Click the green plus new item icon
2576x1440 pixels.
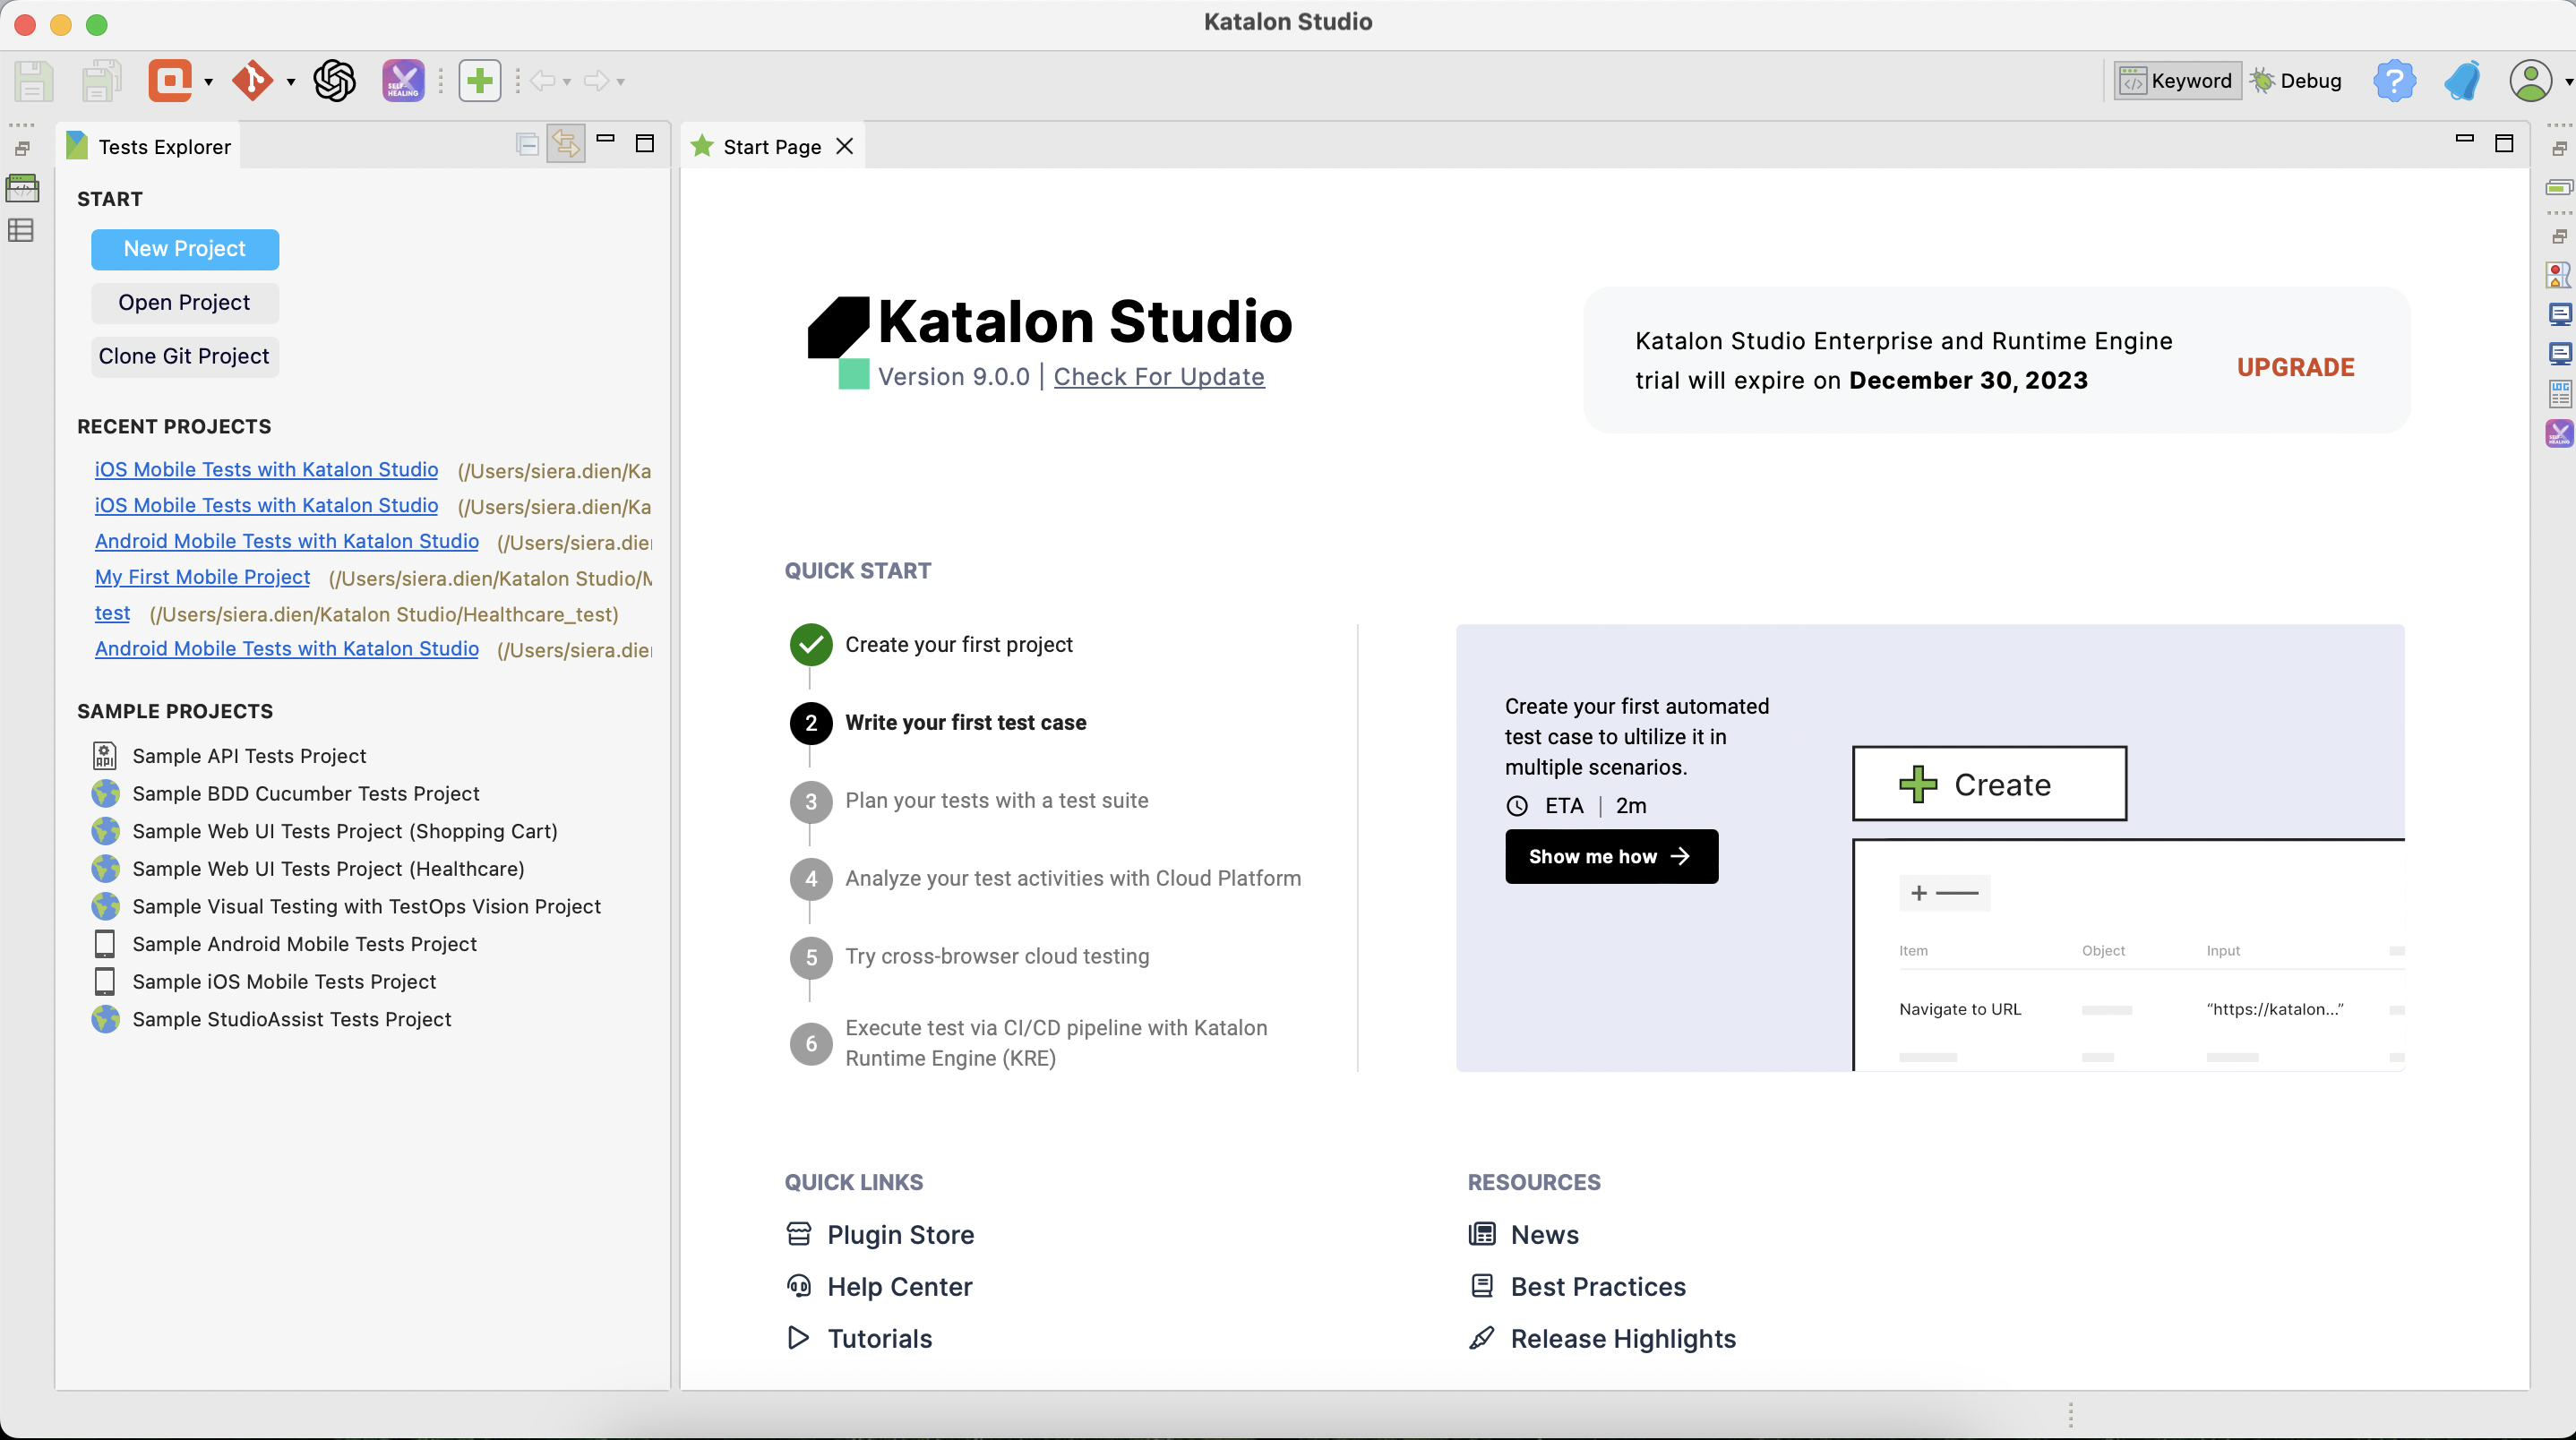(479, 80)
